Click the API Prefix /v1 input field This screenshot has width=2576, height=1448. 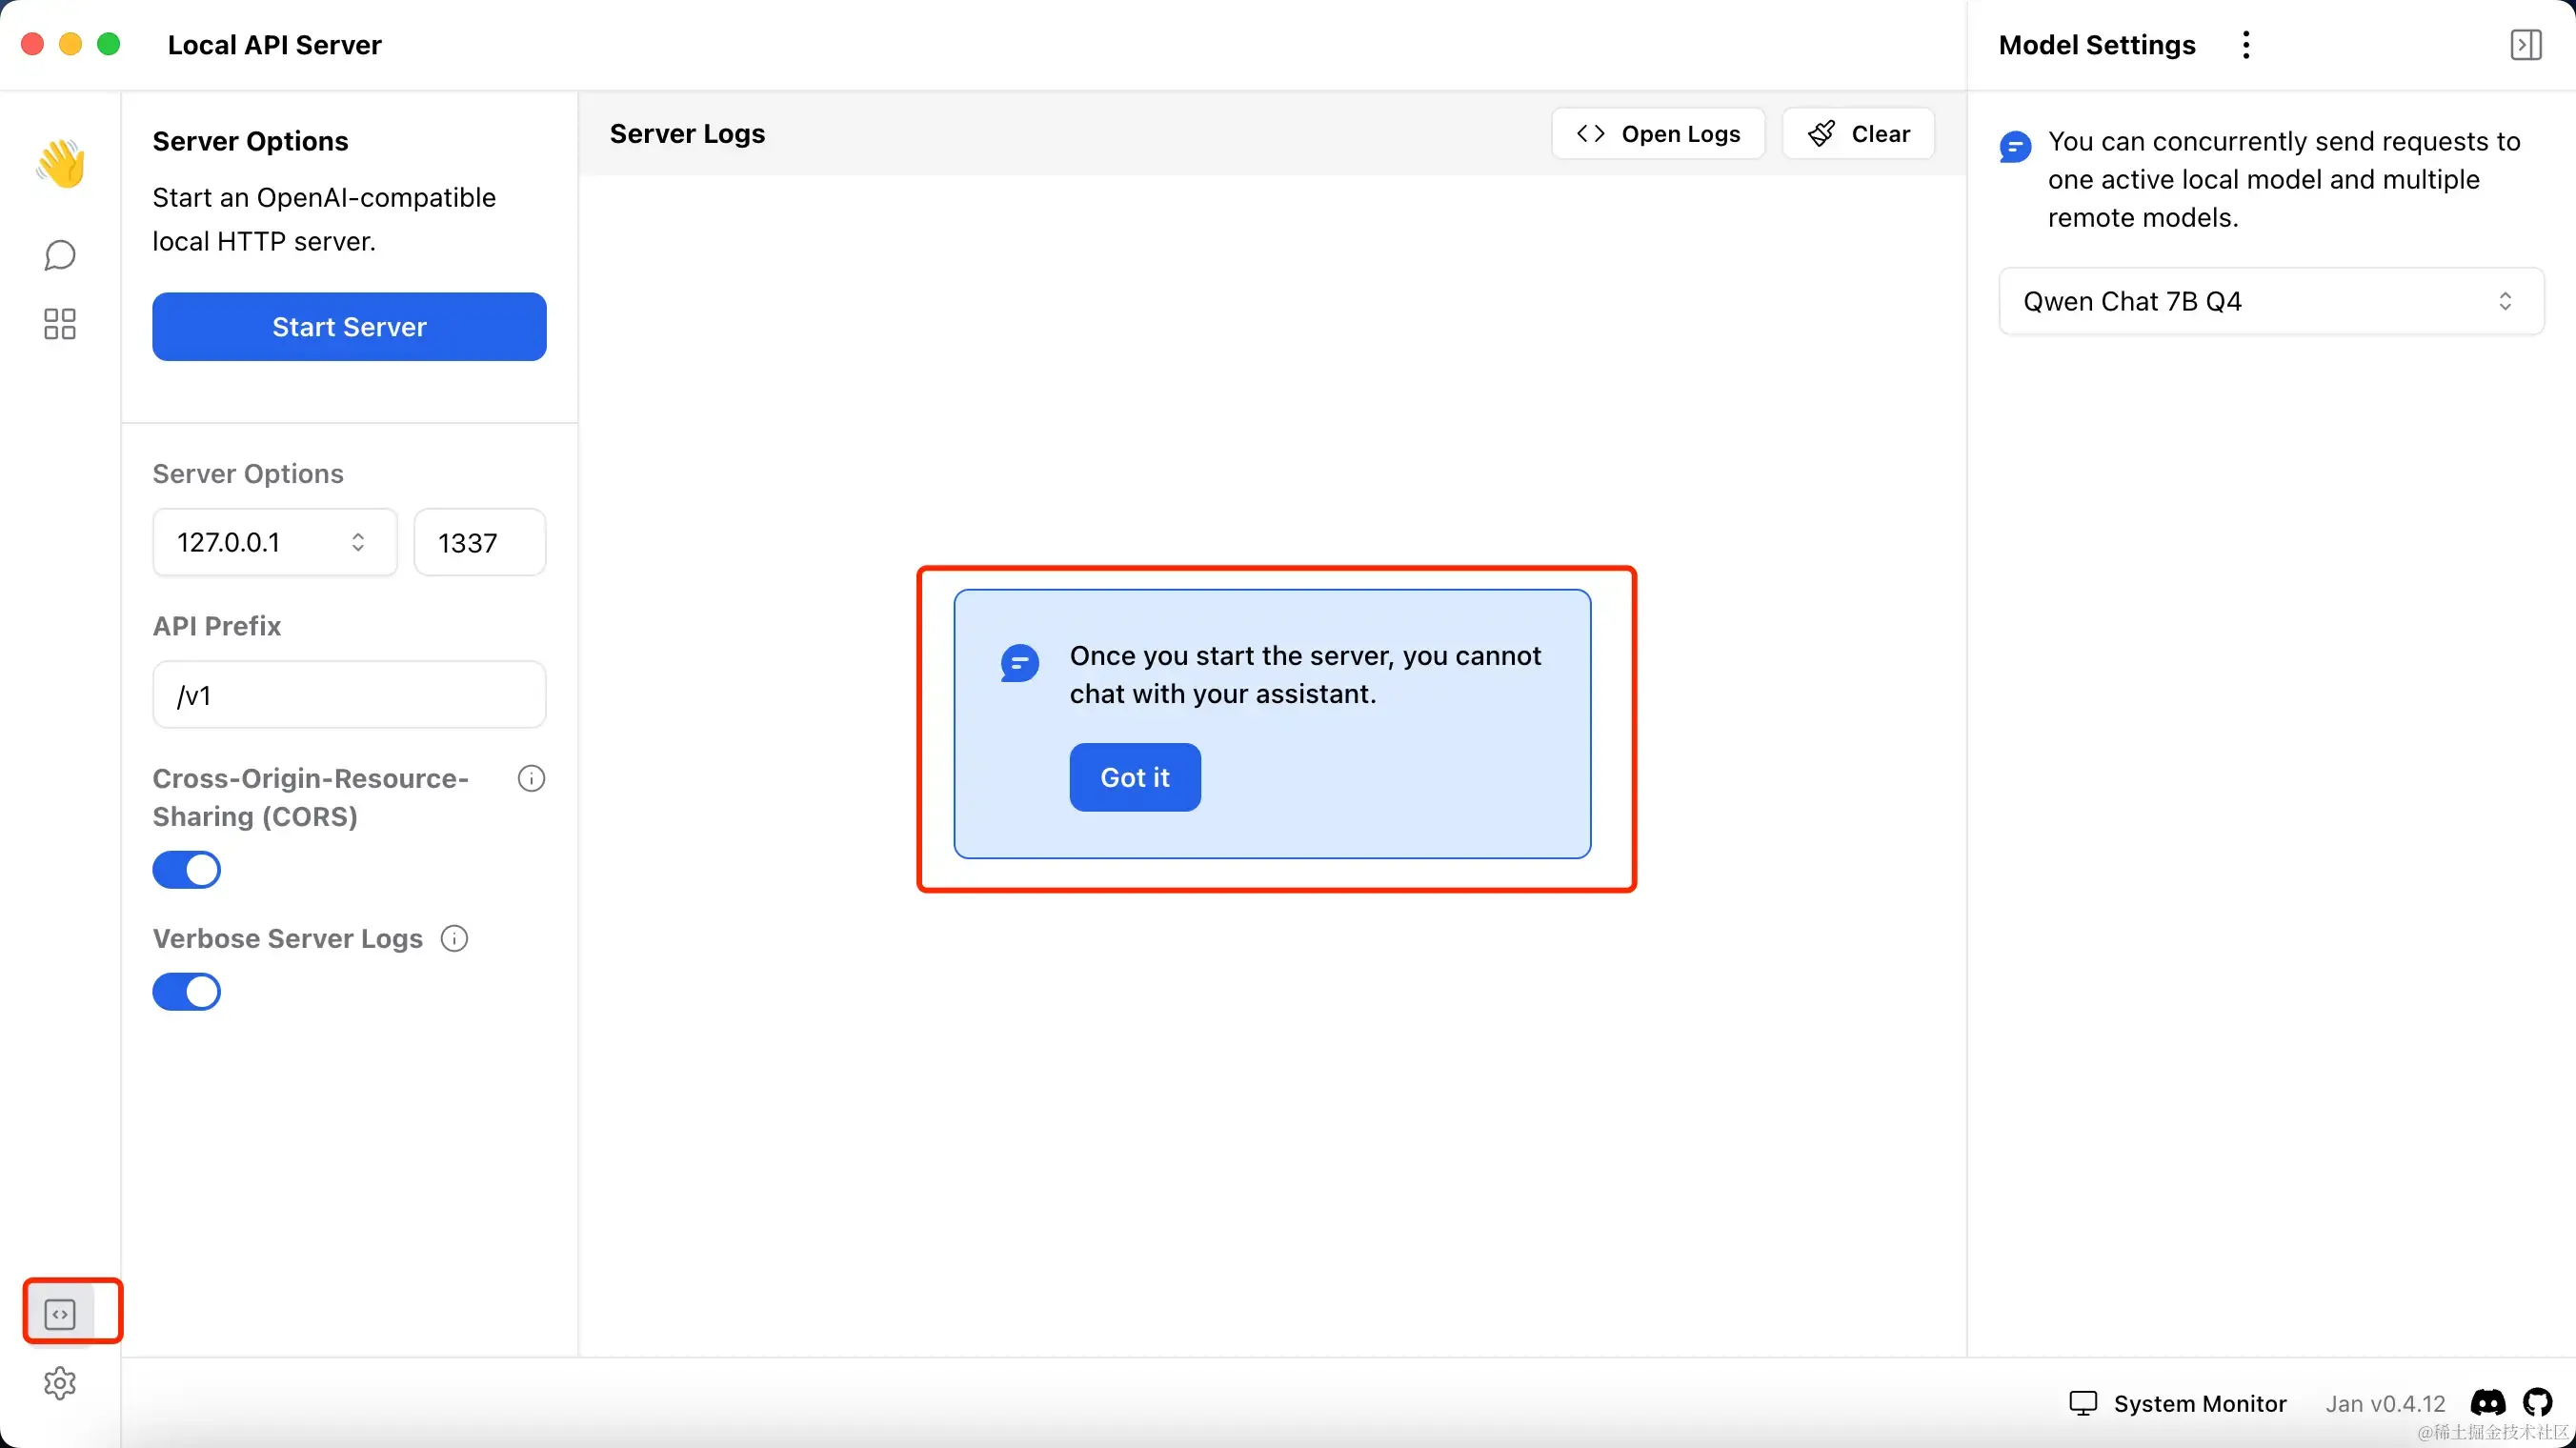pyautogui.click(x=349, y=694)
